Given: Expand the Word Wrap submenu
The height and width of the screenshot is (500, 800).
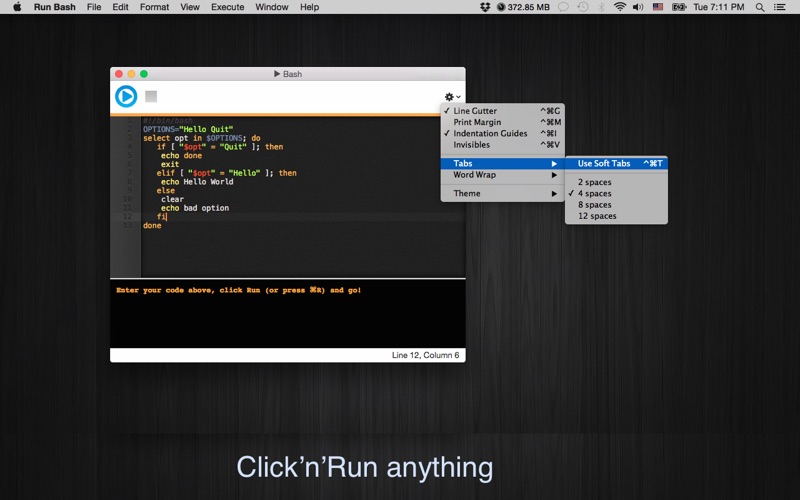Looking at the screenshot, I should [x=503, y=174].
